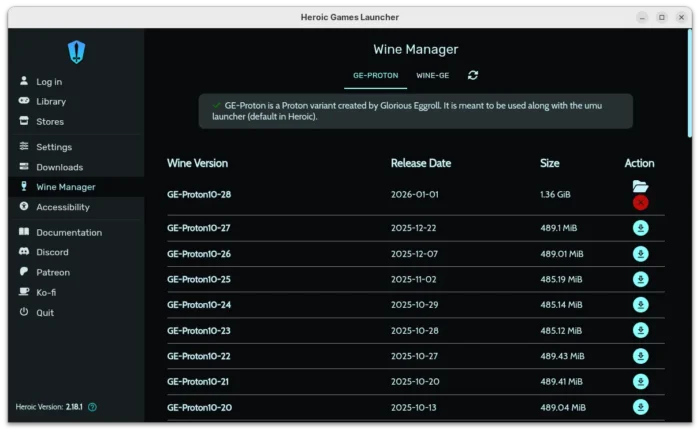Click the Heroic shield logo

click(77, 52)
